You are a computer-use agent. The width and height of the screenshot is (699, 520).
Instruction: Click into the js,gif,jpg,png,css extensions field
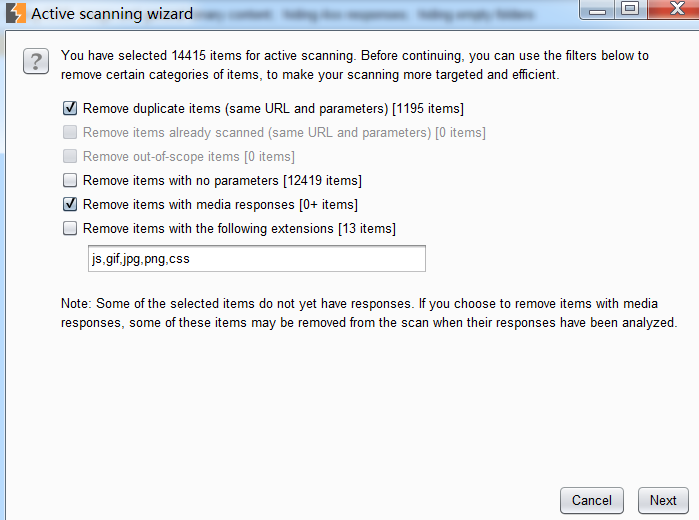(x=255, y=259)
